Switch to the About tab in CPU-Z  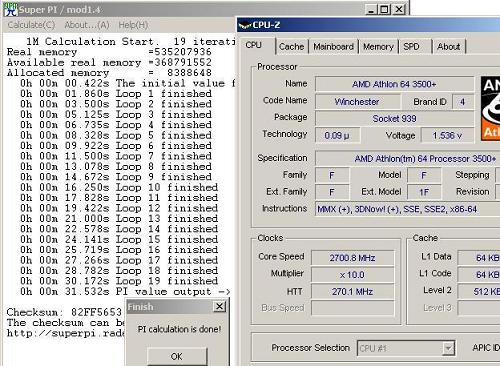coord(449,47)
